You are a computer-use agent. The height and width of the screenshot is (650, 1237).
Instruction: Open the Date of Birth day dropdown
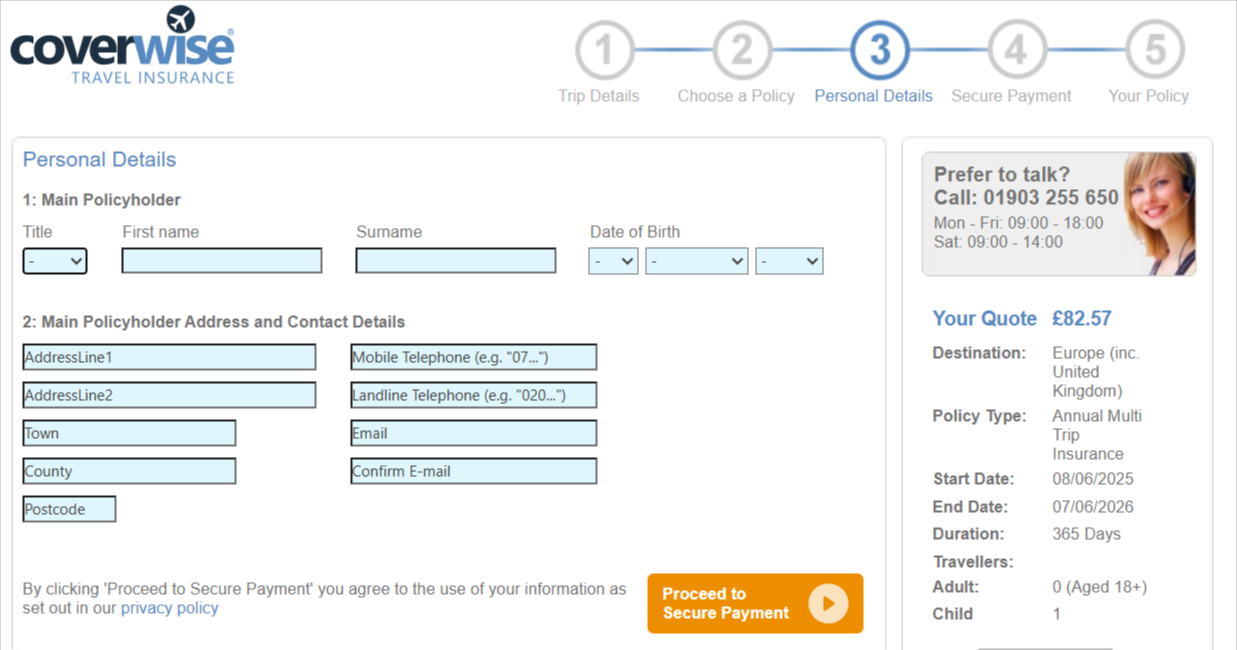click(x=613, y=261)
